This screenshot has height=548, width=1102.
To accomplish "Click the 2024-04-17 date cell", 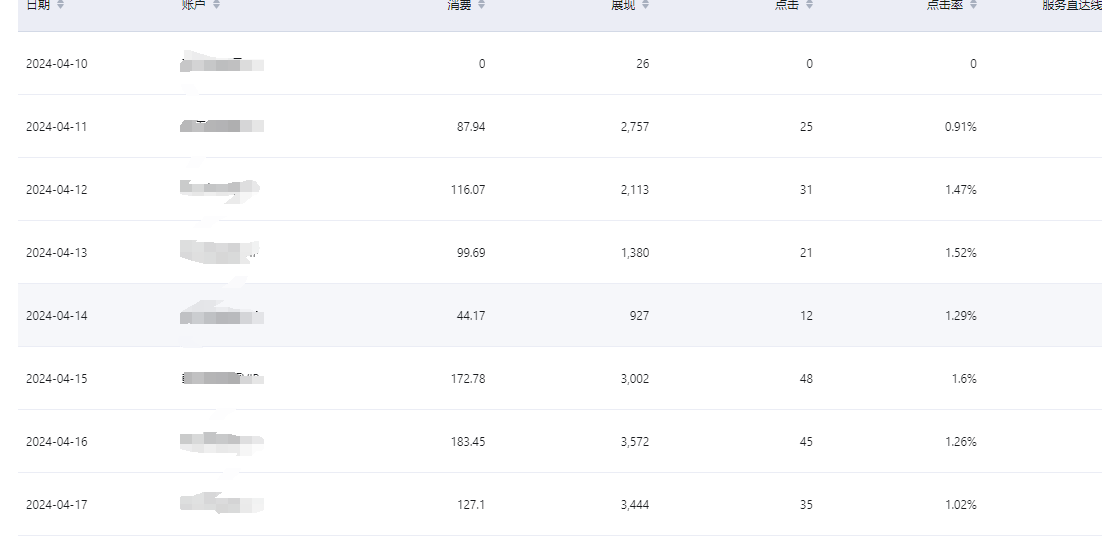I will pyautogui.click(x=56, y=505).
